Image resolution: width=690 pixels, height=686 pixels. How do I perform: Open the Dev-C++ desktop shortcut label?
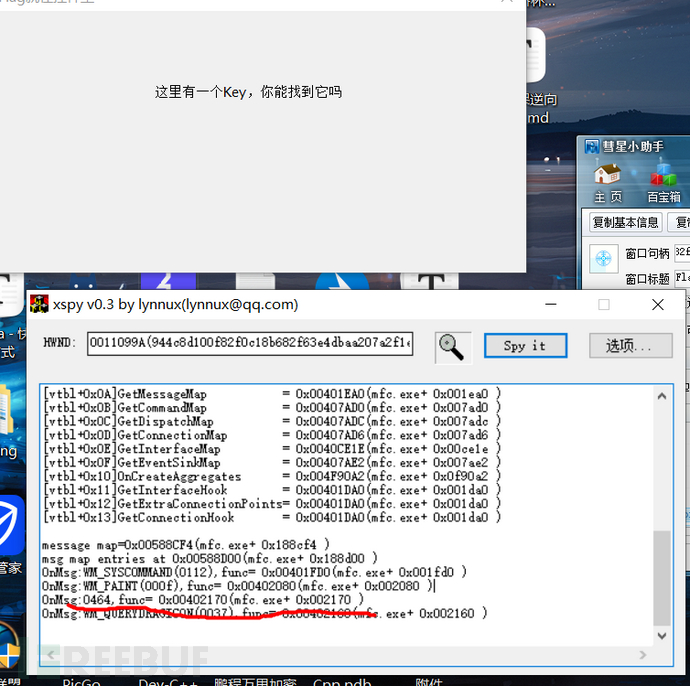pos(168,682)
